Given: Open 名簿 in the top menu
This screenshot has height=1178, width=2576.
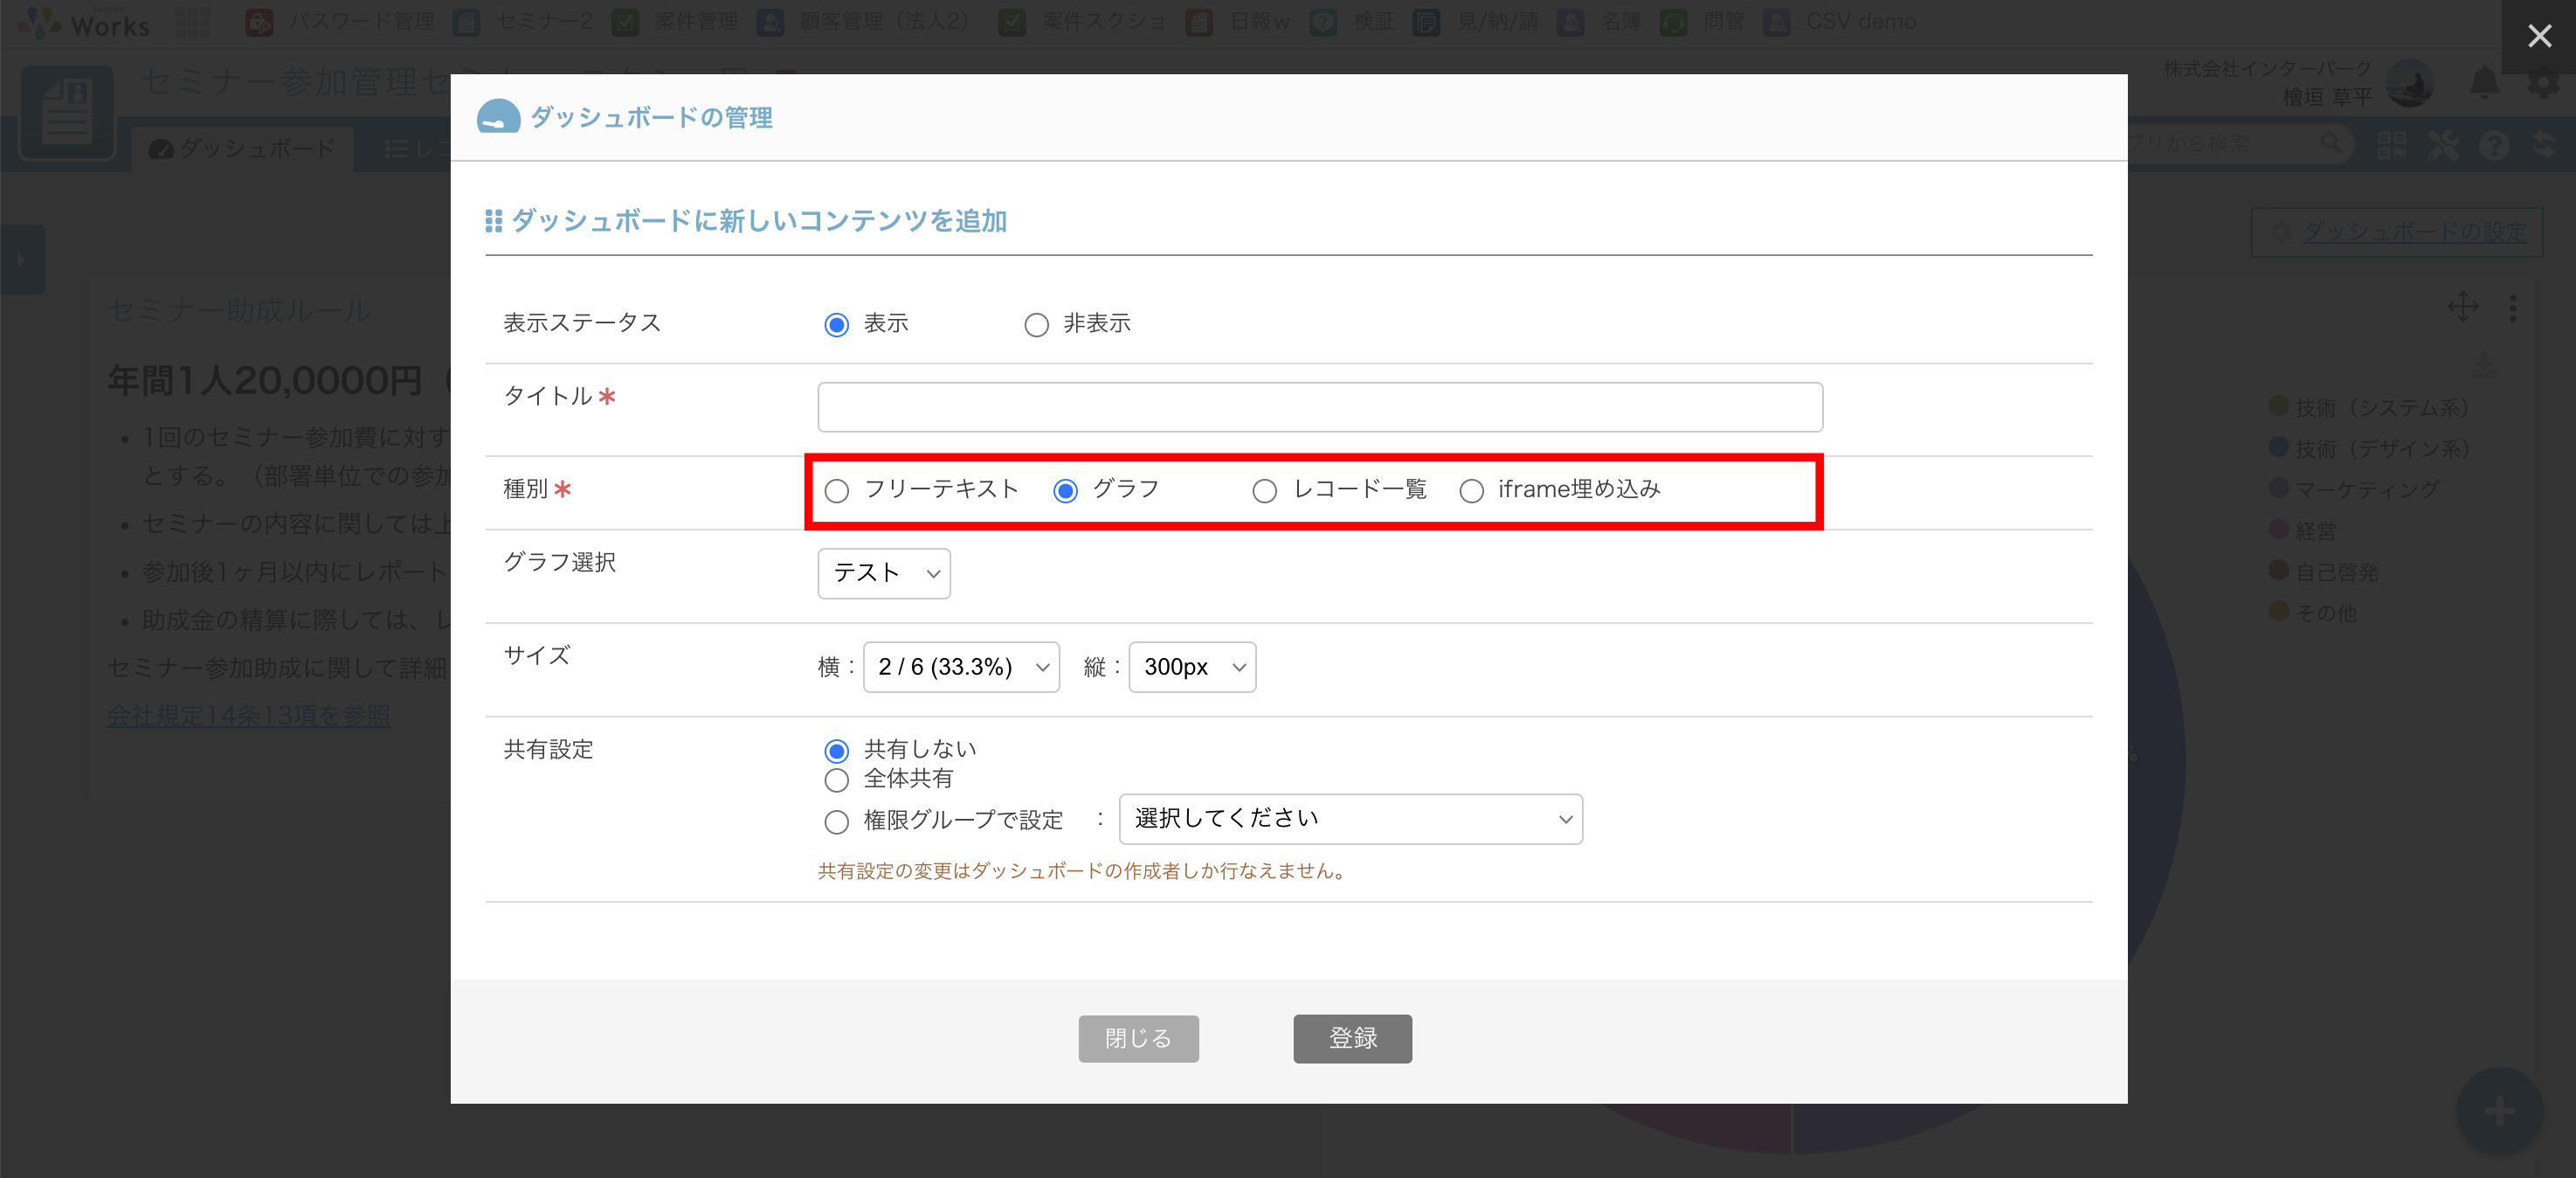Looking at the screenshot, I should coord(1600,22).
